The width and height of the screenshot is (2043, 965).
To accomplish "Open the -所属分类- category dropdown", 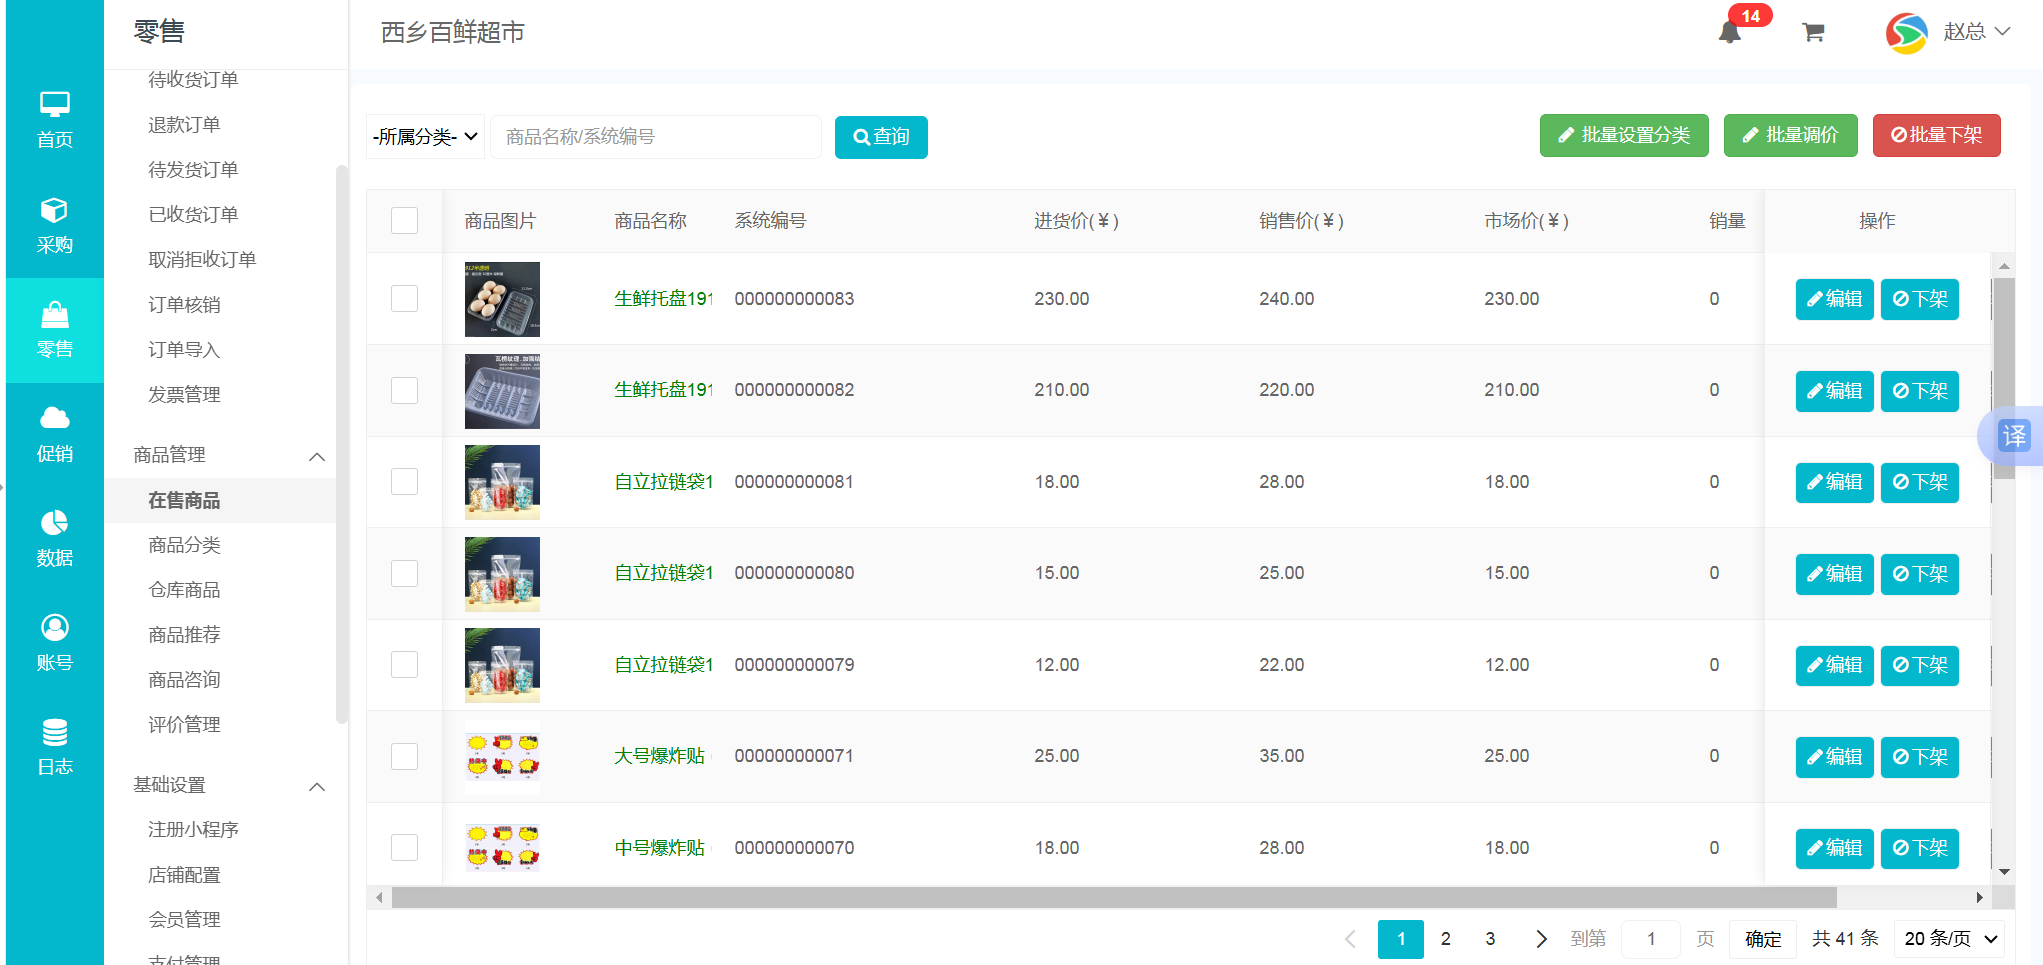I will [424, 136].
